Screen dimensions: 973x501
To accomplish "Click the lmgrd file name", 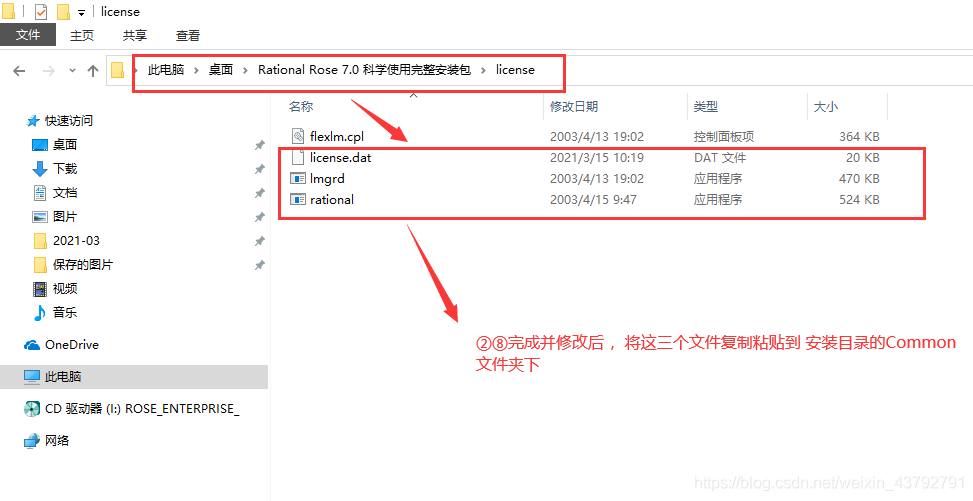I will (x=327, y=179).
